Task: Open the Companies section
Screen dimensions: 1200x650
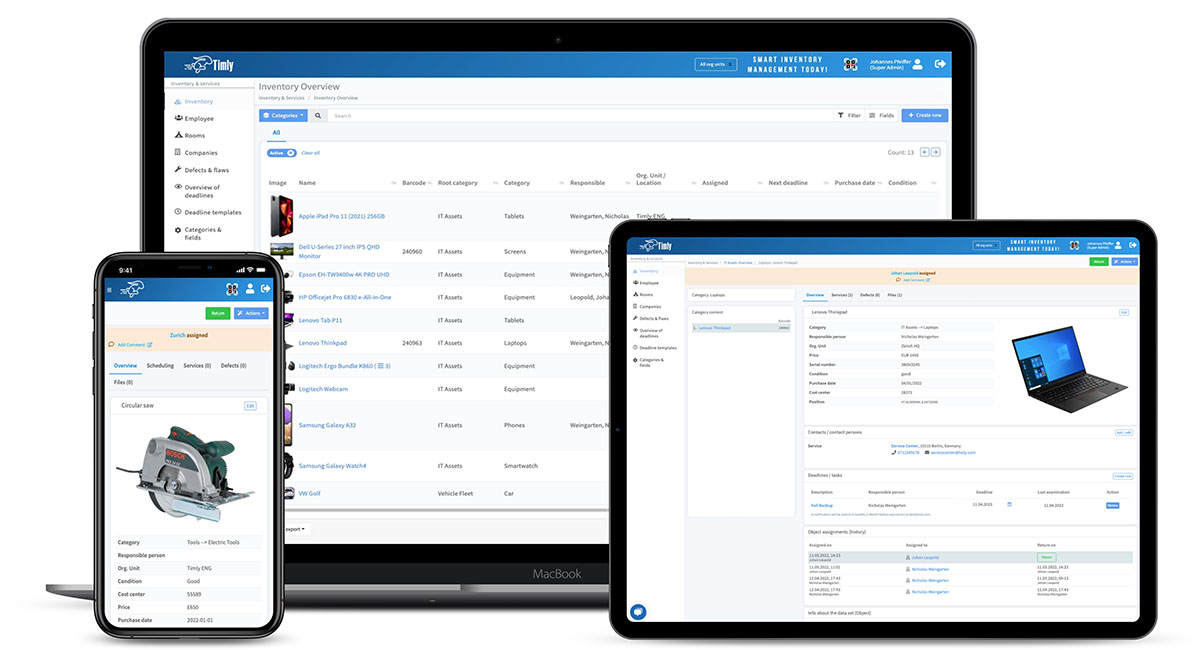Action: [x=201, y=153]
